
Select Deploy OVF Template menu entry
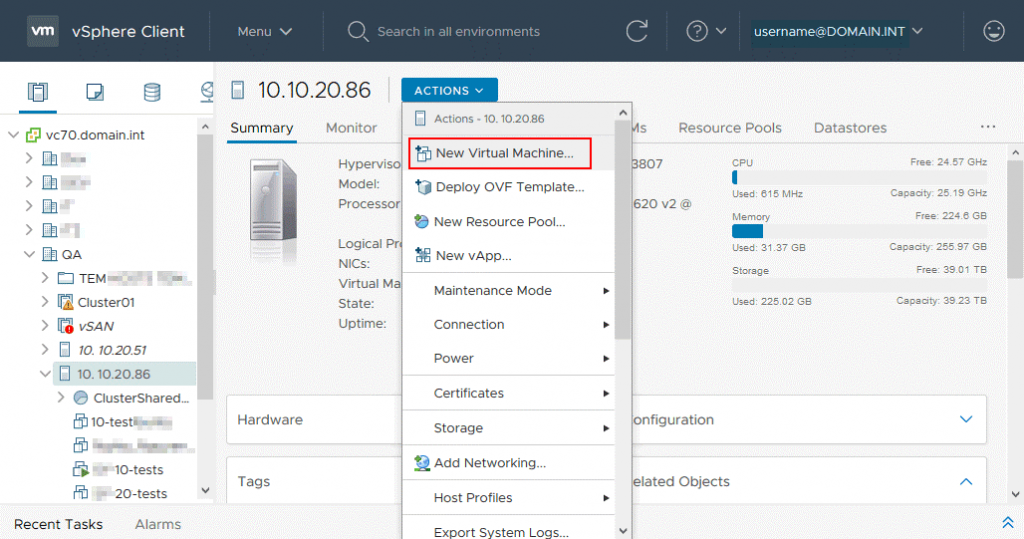click(x=509, y=187)
